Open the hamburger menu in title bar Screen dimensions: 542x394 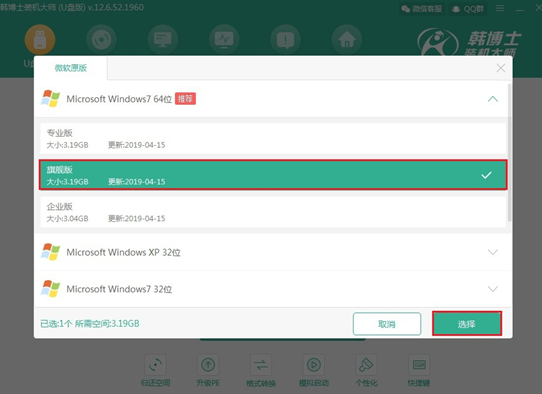coord(500,8)
